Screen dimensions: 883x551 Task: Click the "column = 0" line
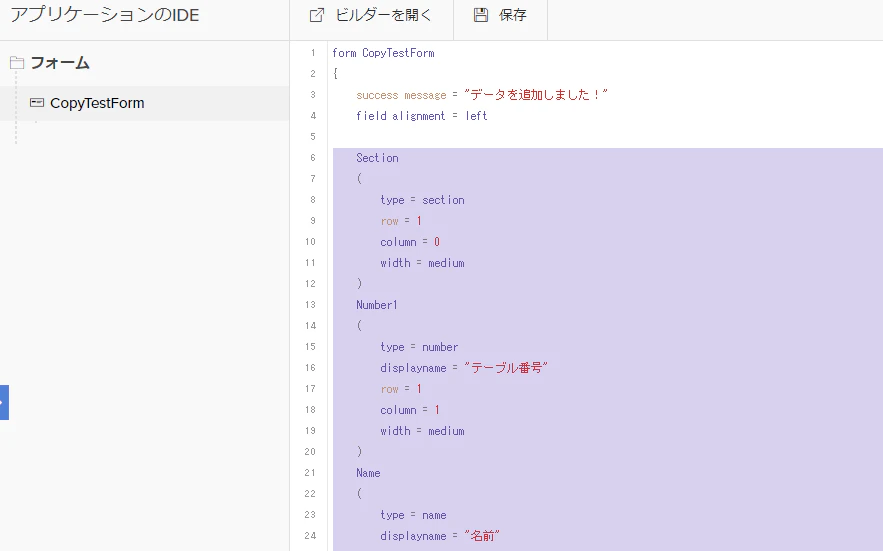[410, 242]
